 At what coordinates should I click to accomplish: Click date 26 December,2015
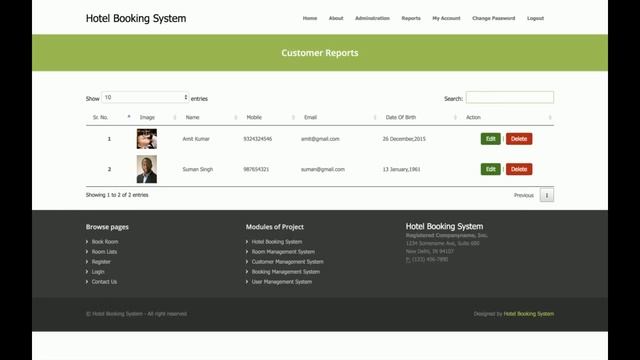(x=404, y=139)
